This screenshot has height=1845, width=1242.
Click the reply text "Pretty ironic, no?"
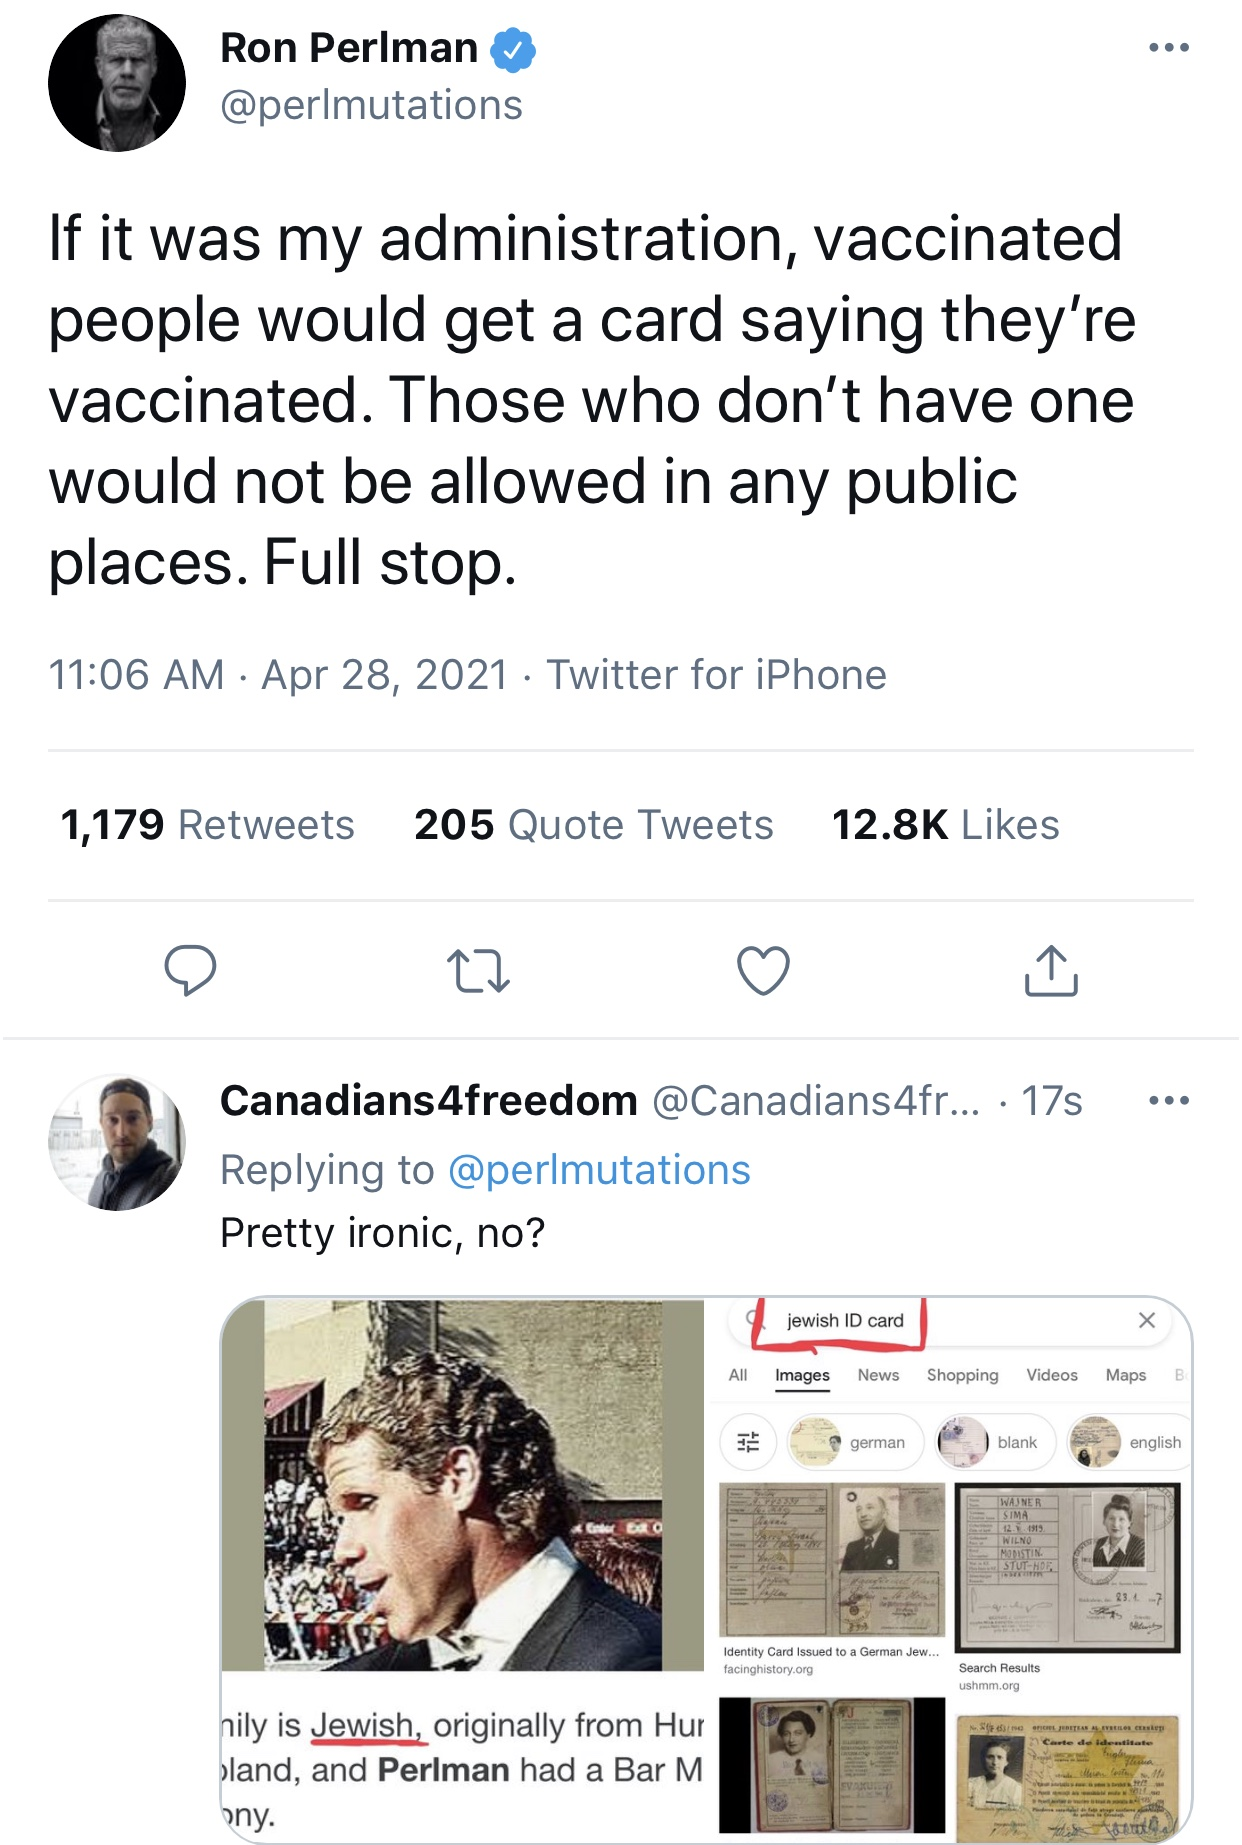click(x=382, y=1233)
